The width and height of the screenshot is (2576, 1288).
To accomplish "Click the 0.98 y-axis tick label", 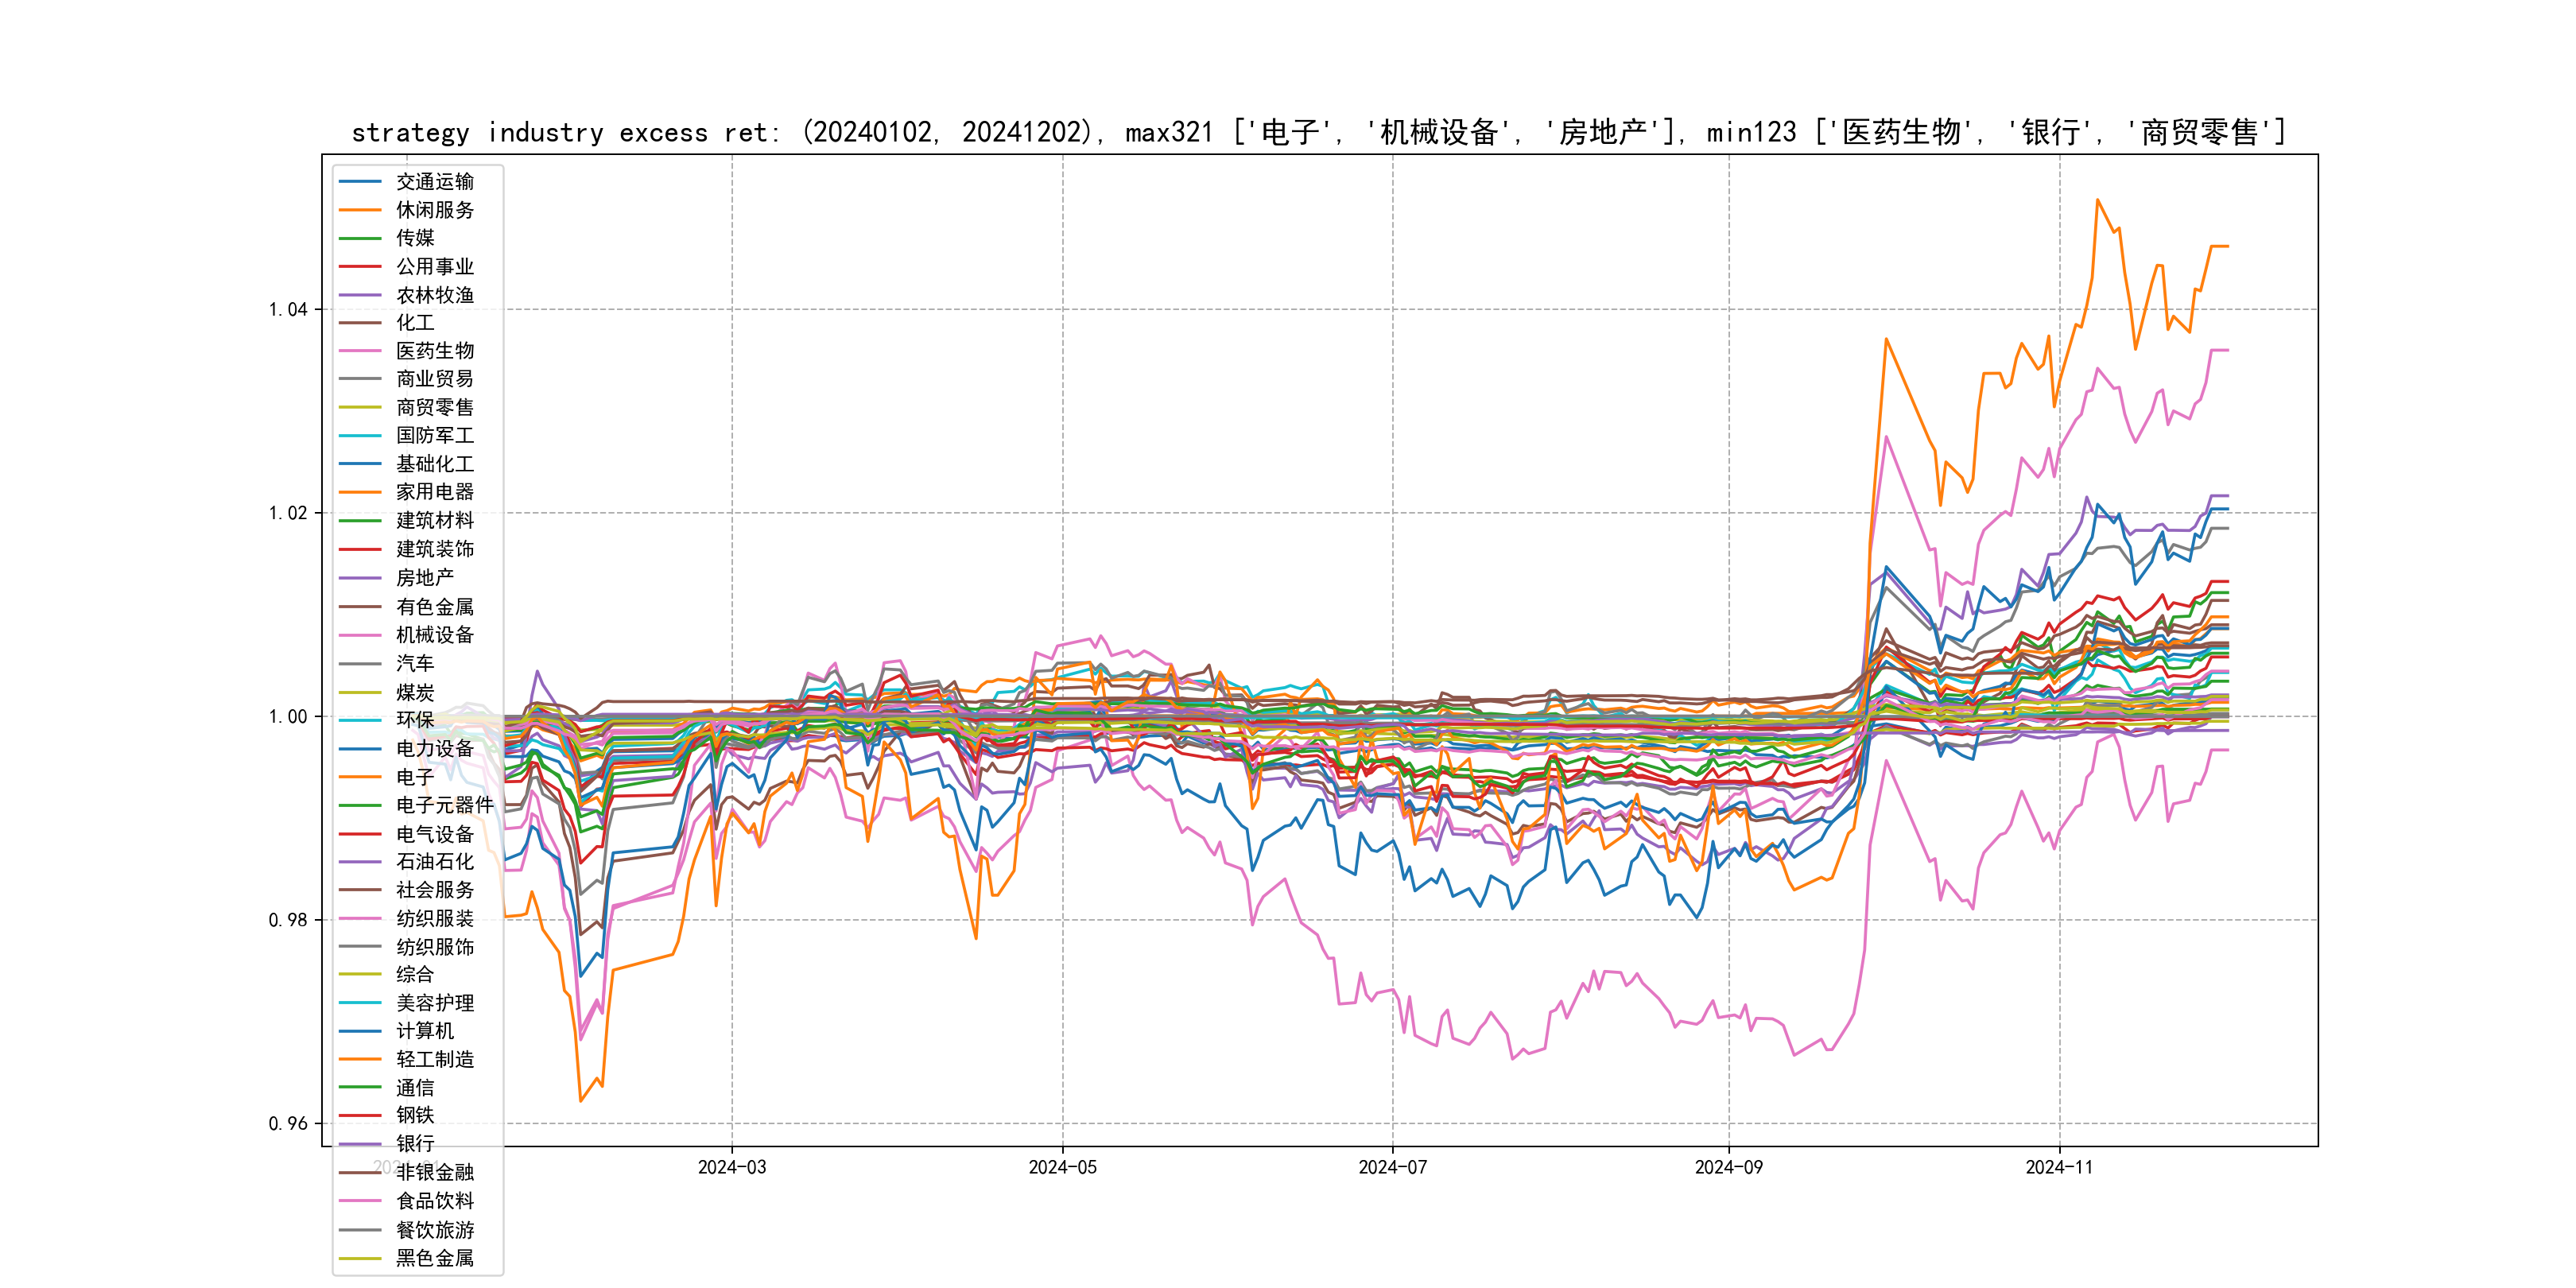I will 288,920.
